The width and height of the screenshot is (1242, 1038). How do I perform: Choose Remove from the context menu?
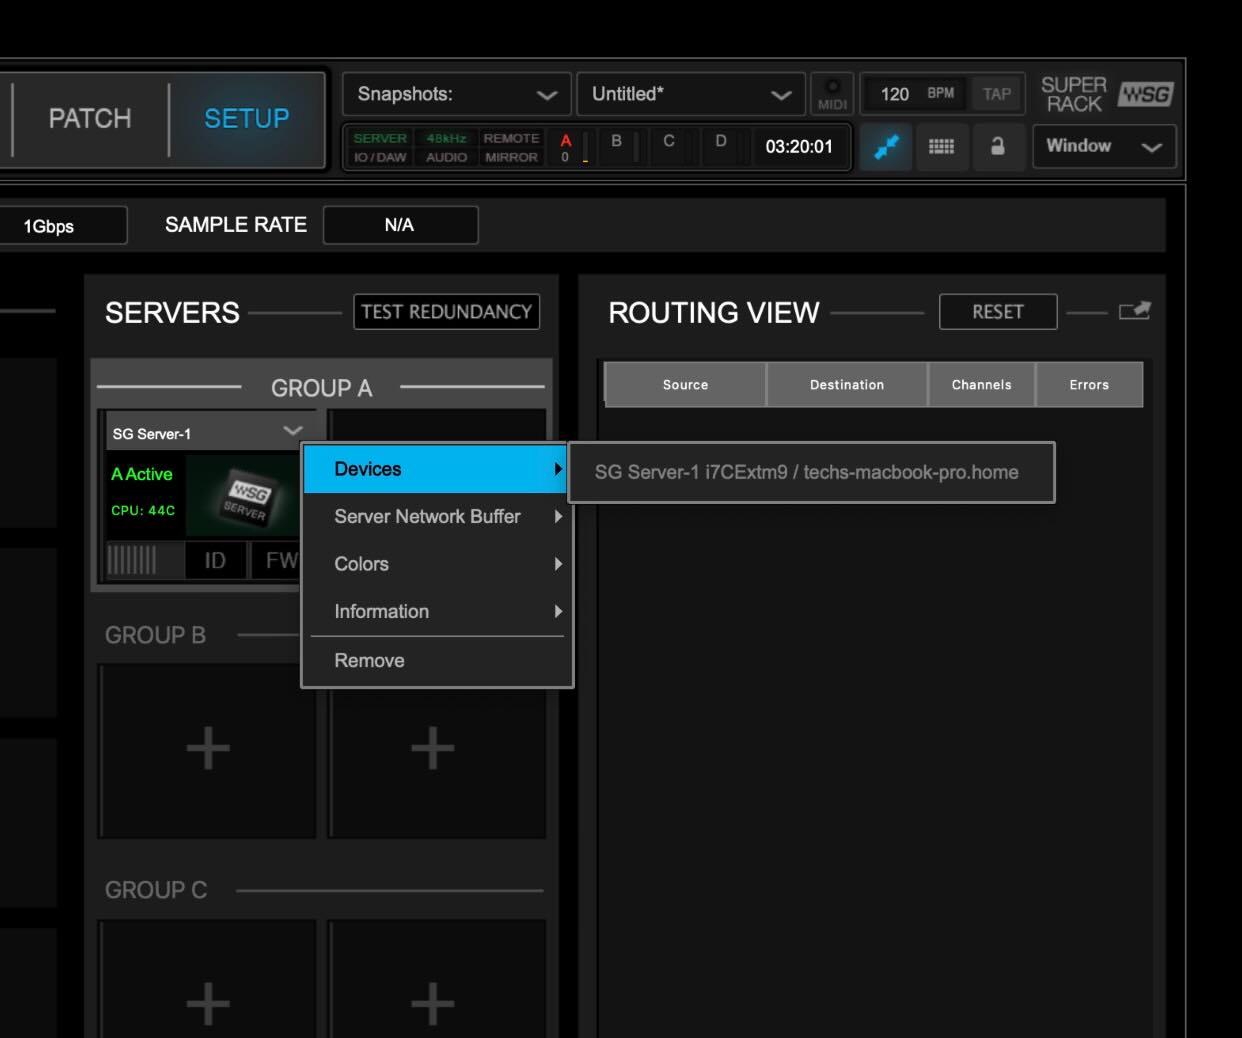tap(437, 660)
